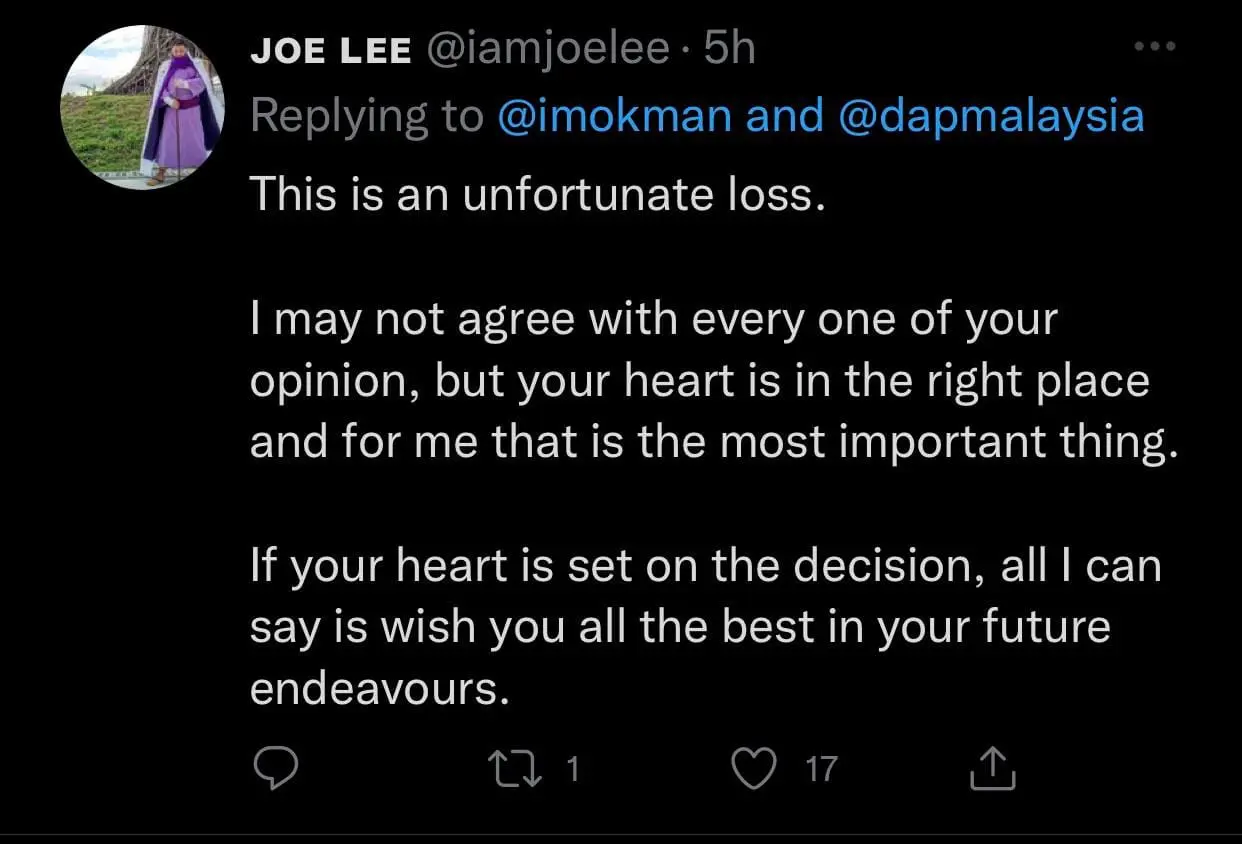This screenshot has width=1242, height=844.
Task: Click Joe Lee's round profile avatar
Action: pyautogui.click(x=144, y=109)
